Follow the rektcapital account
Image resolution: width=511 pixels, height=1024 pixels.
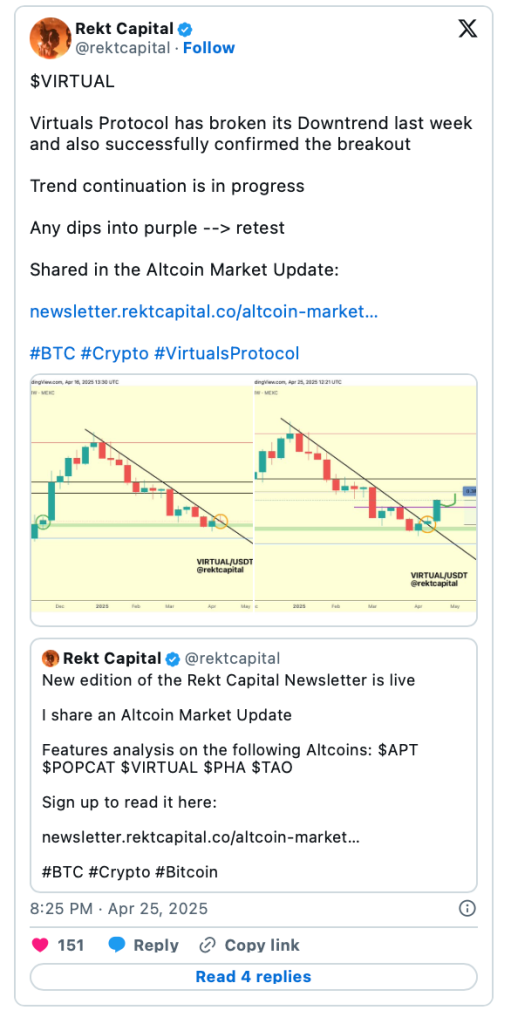click(x=208, y=48)
